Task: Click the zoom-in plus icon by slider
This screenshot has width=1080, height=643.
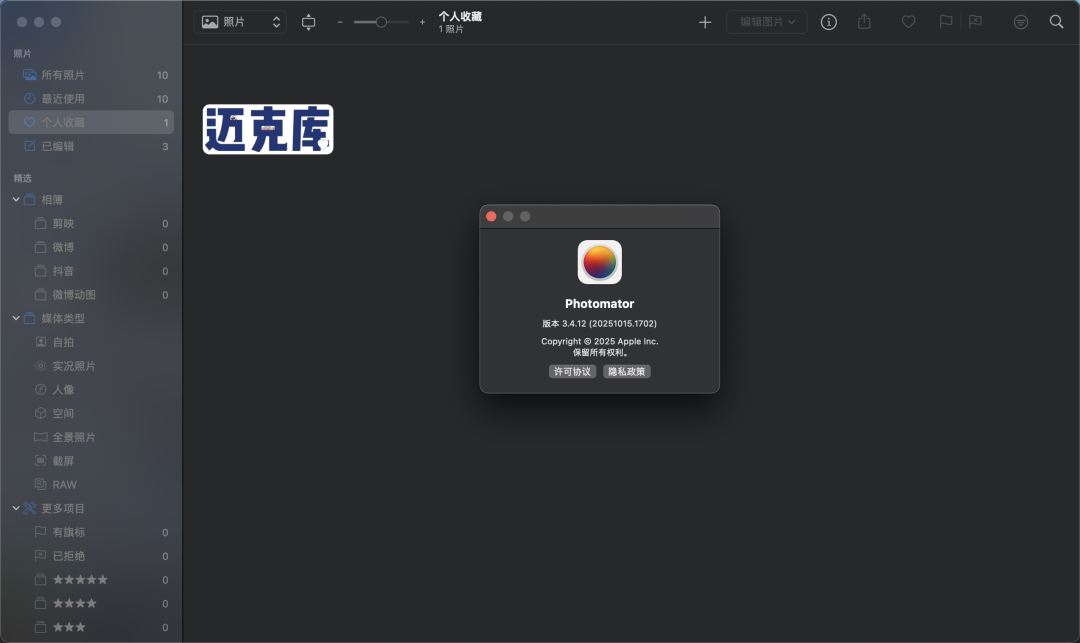Action: (x=422, y=22)
